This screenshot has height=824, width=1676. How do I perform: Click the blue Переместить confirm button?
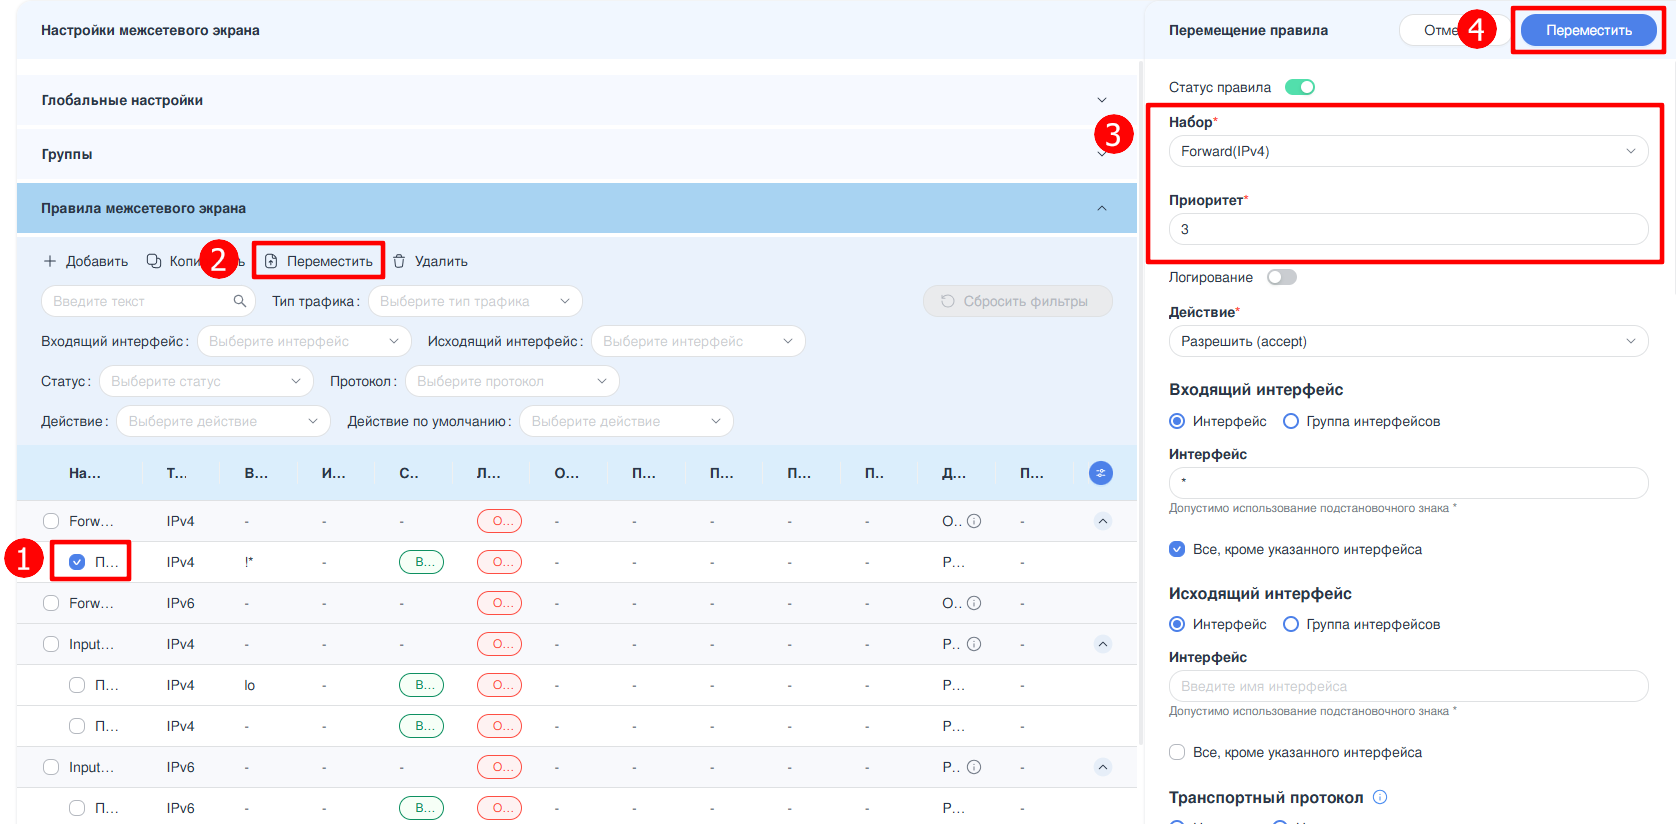point(1588,30)
